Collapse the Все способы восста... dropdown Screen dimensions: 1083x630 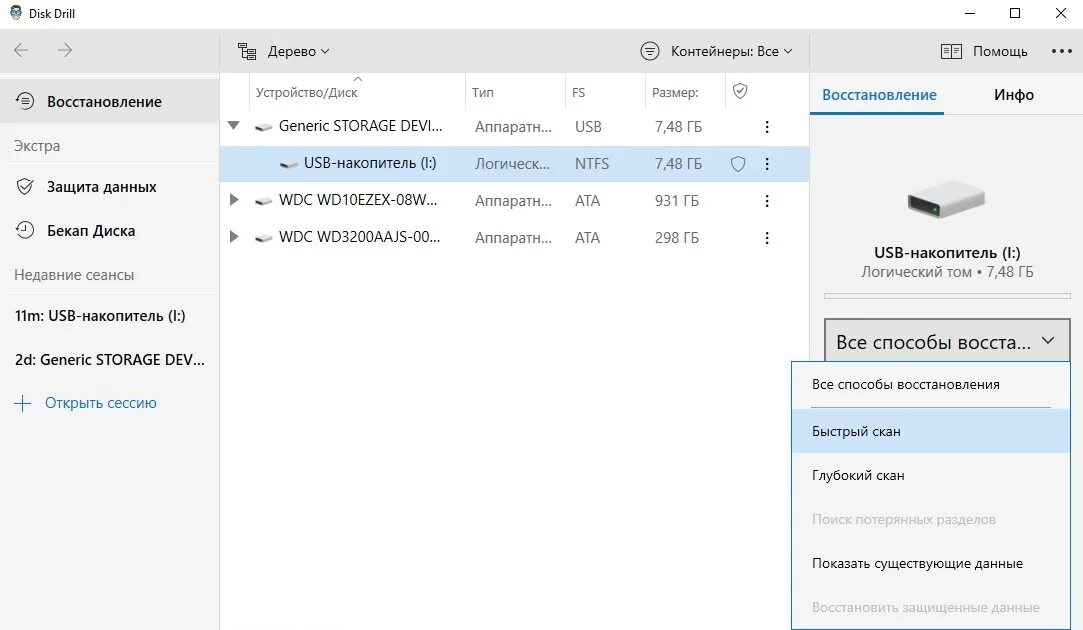point(947,341)
